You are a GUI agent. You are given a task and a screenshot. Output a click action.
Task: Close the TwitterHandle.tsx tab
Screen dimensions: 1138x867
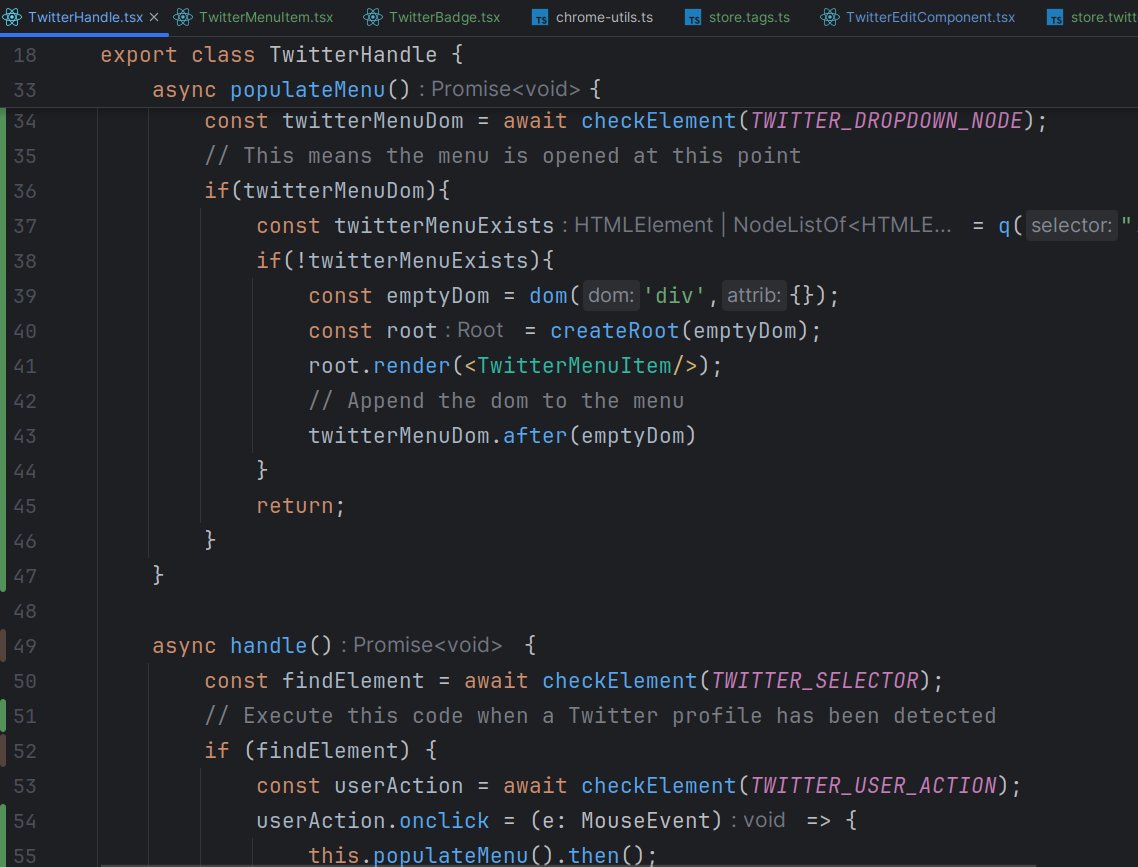154,17
